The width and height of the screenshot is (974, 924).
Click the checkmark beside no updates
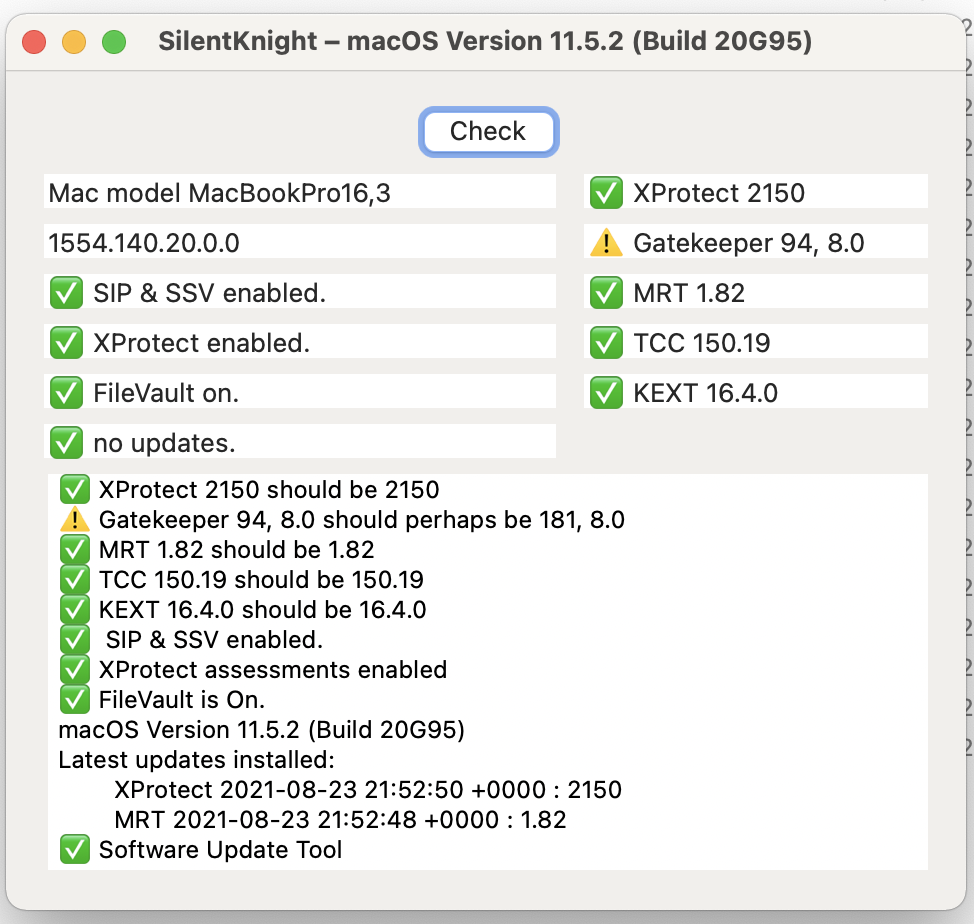pyautogui.click(x=66, y=442)
